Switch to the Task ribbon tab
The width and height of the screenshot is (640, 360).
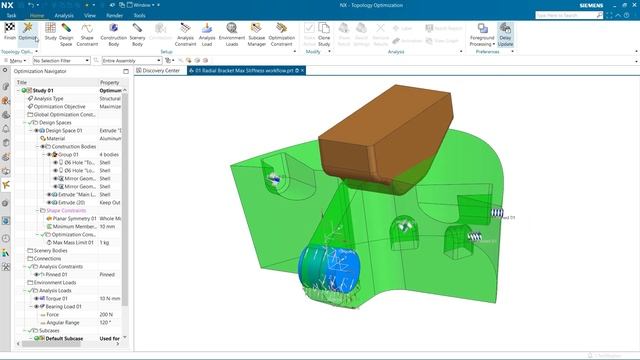11,16
